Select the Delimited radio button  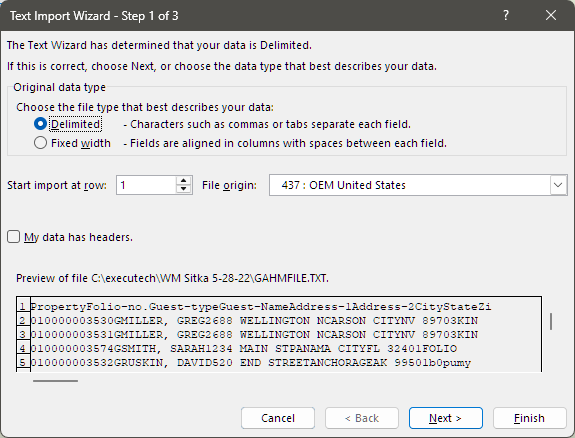click(x=40, y=124)
